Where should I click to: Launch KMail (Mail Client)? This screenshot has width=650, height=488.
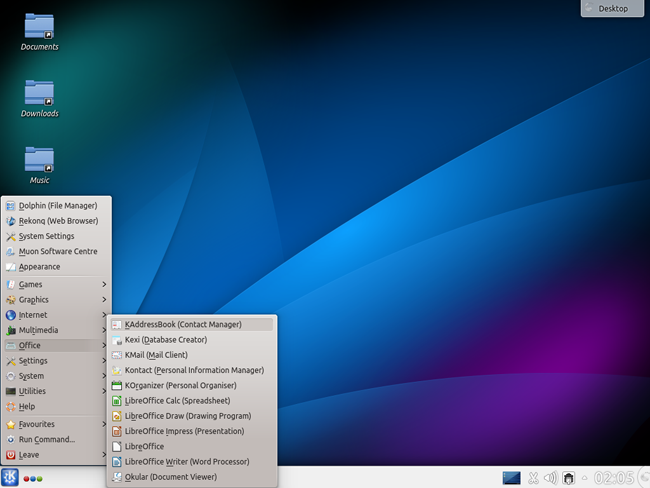click(x=192, y=355)
